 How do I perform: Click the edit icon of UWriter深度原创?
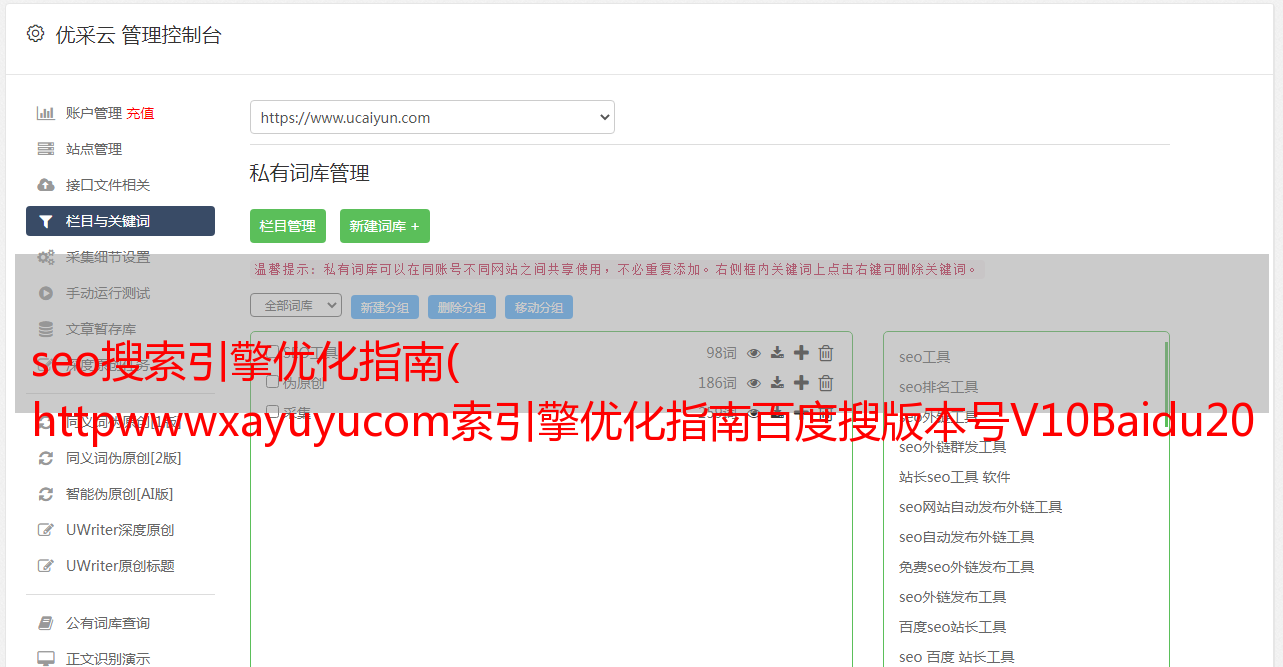click(46, 530)
